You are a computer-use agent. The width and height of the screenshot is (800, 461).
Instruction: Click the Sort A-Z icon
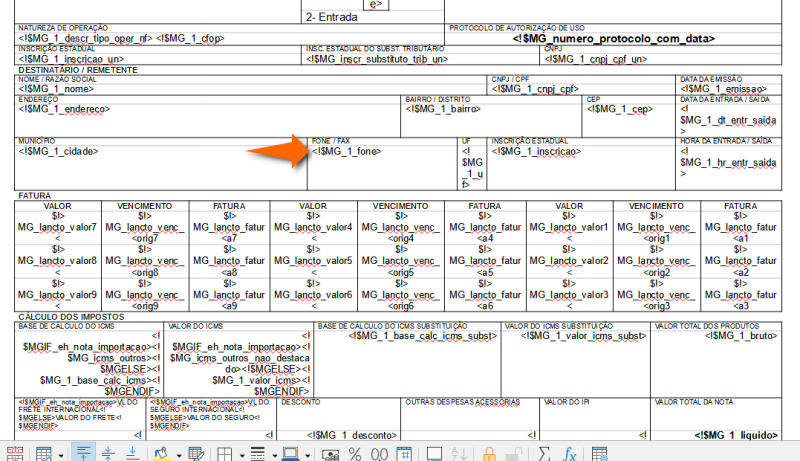(x=459, y=453)
